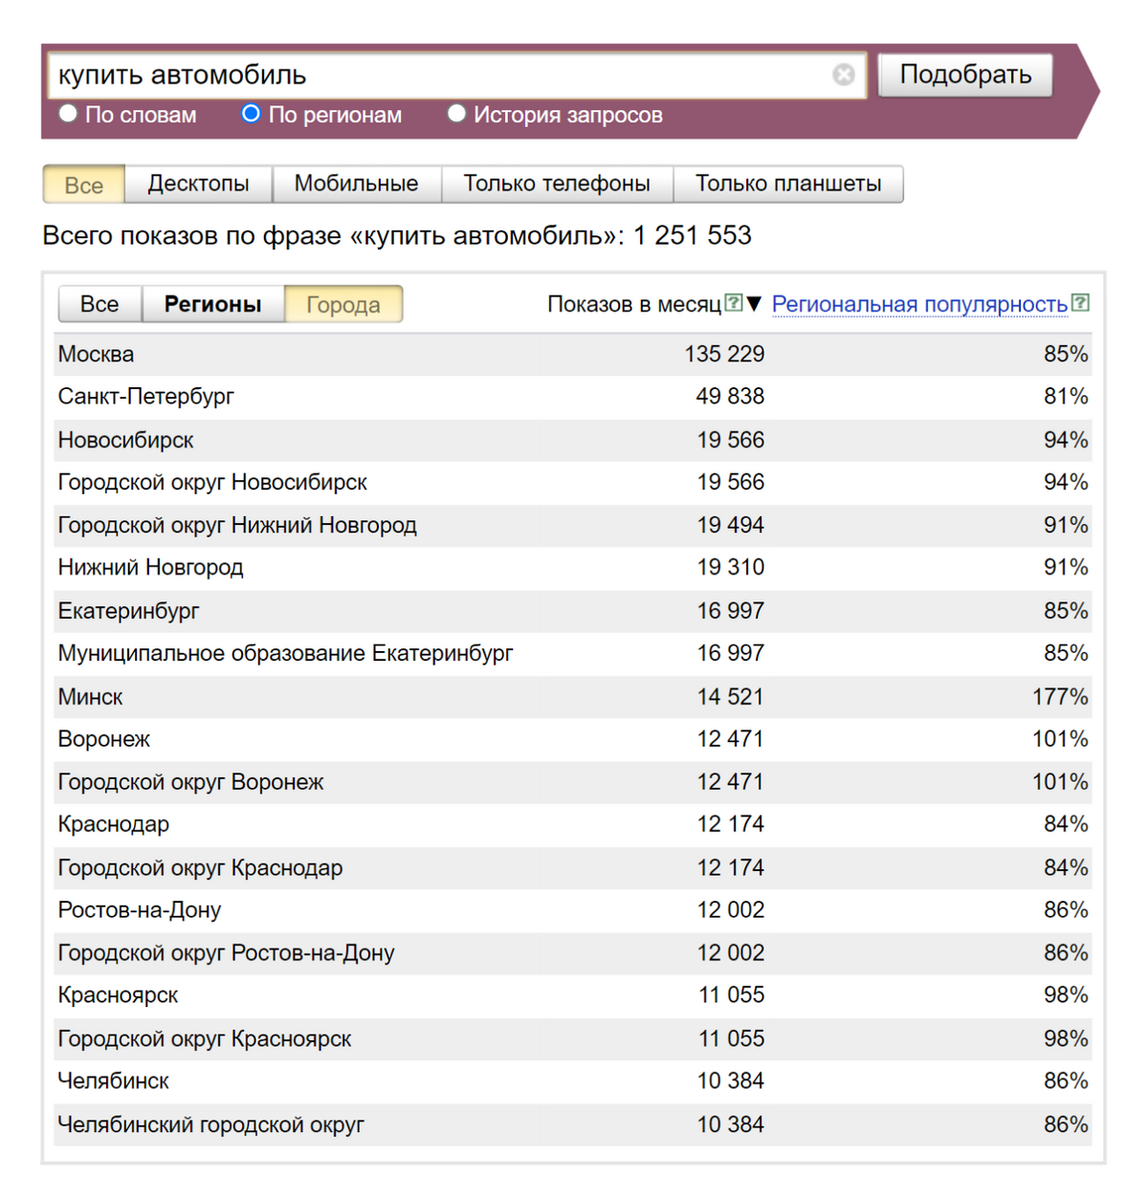This screenshot has width=1148, height=1200.
Task: Show the Регионы list tab
Action: (213, 304)
